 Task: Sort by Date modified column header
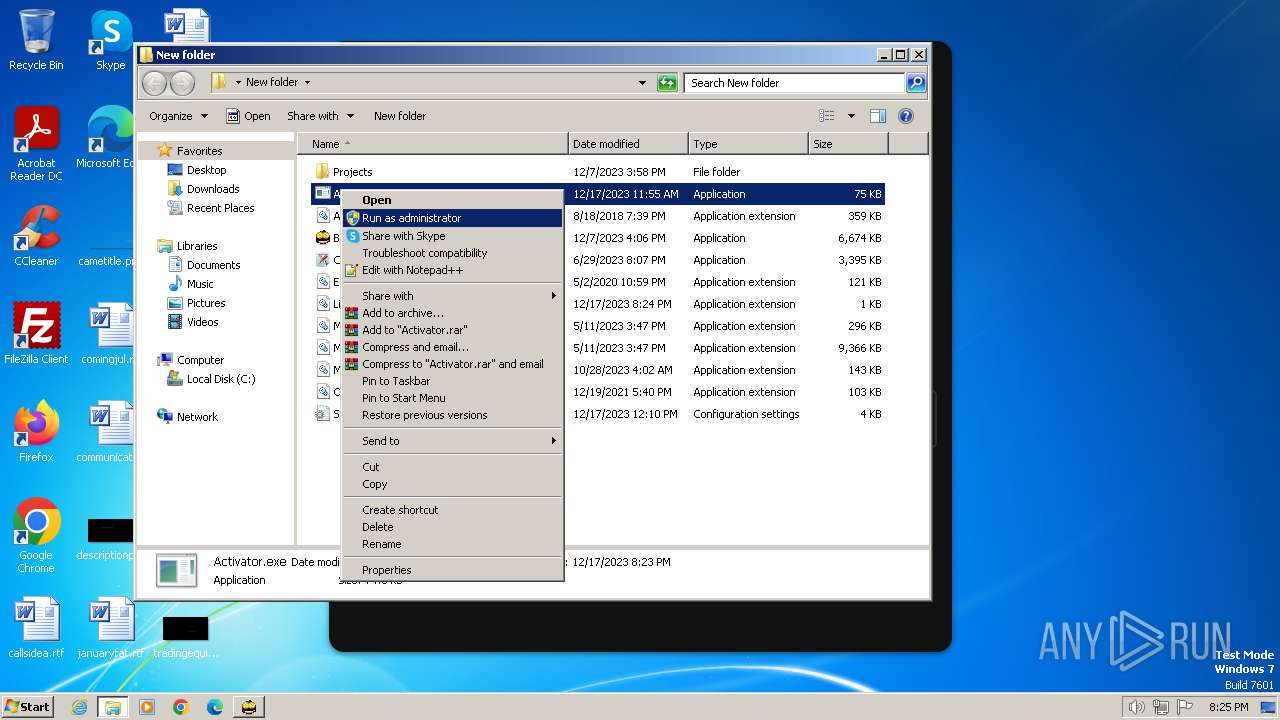[x=628, y=144]
